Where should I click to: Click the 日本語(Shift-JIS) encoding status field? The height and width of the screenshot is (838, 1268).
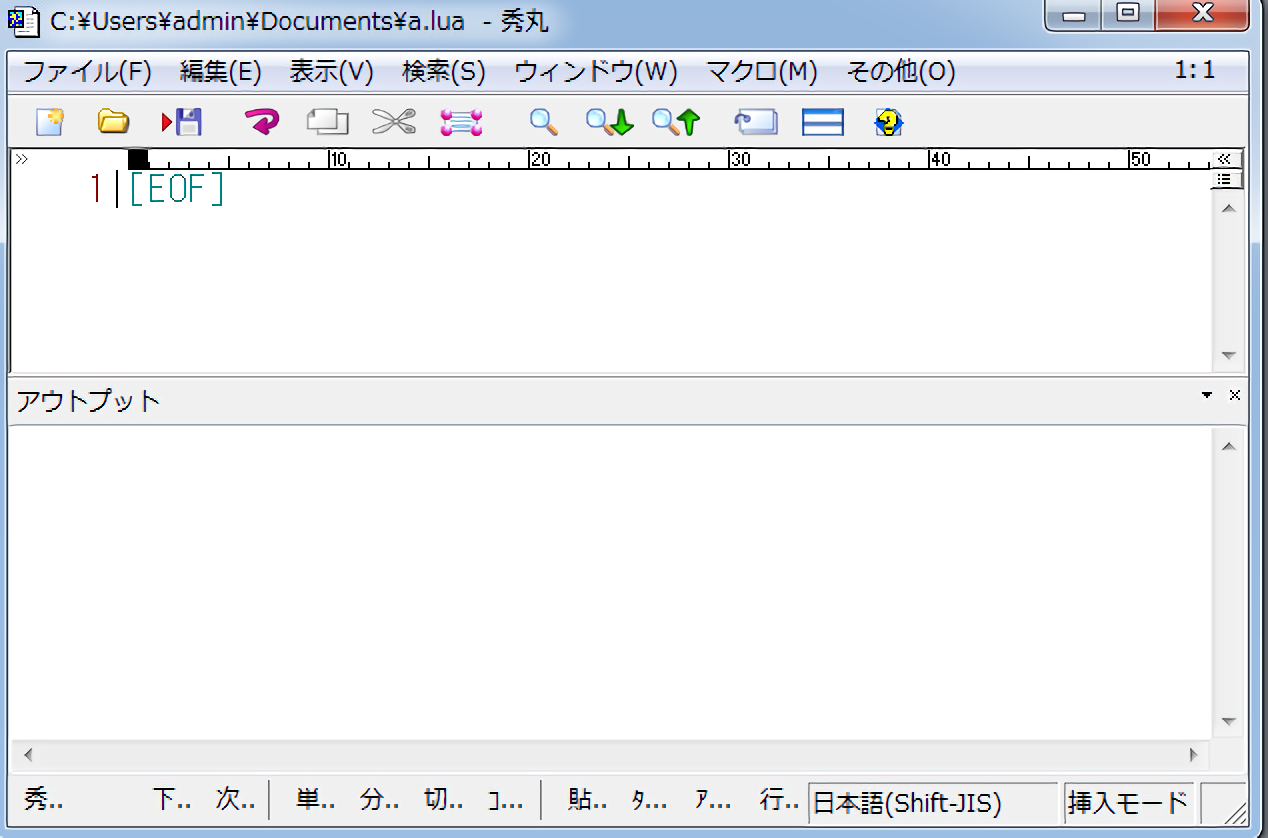(x=931, y=802)
